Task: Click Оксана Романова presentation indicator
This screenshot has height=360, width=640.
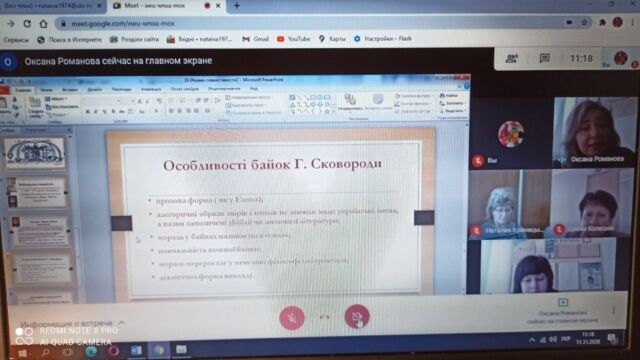Action: [563, 311]
